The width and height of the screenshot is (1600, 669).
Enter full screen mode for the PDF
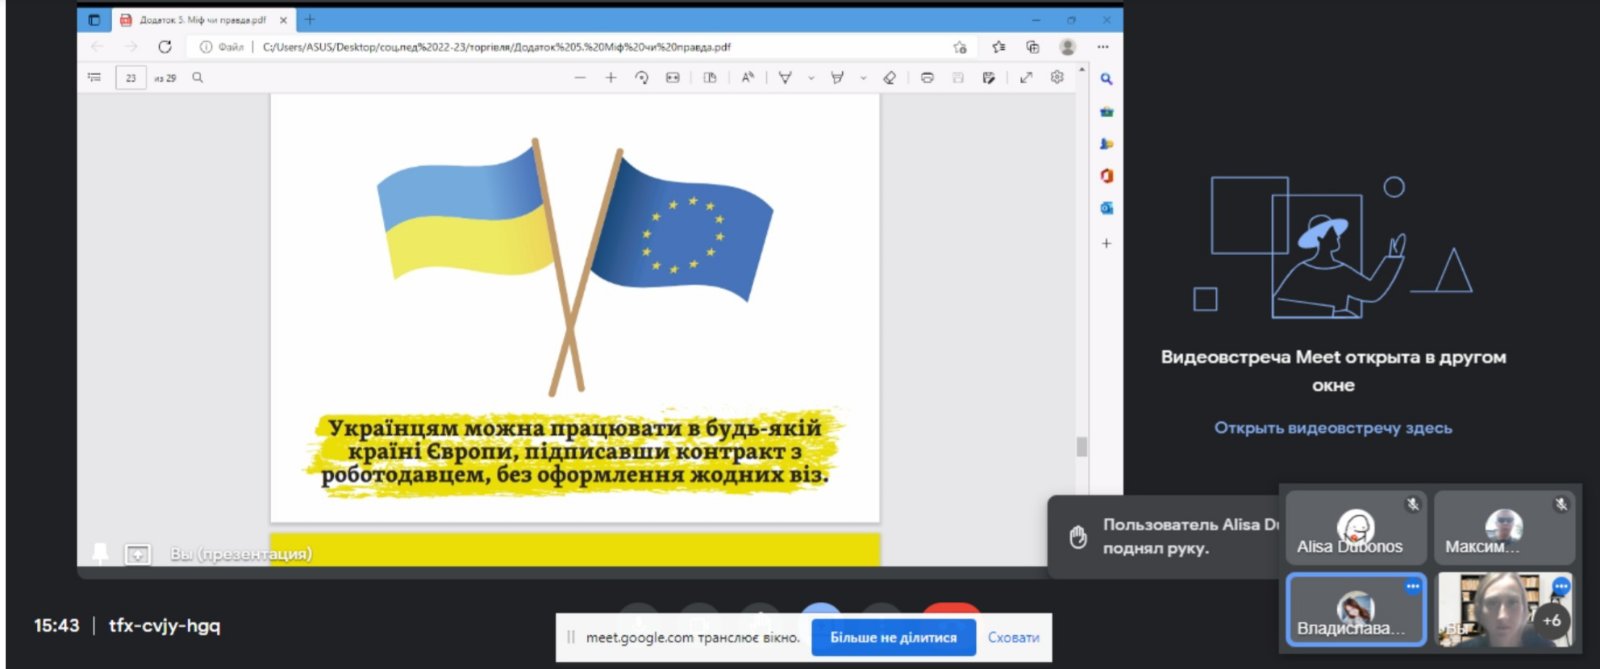(1026, 78)
